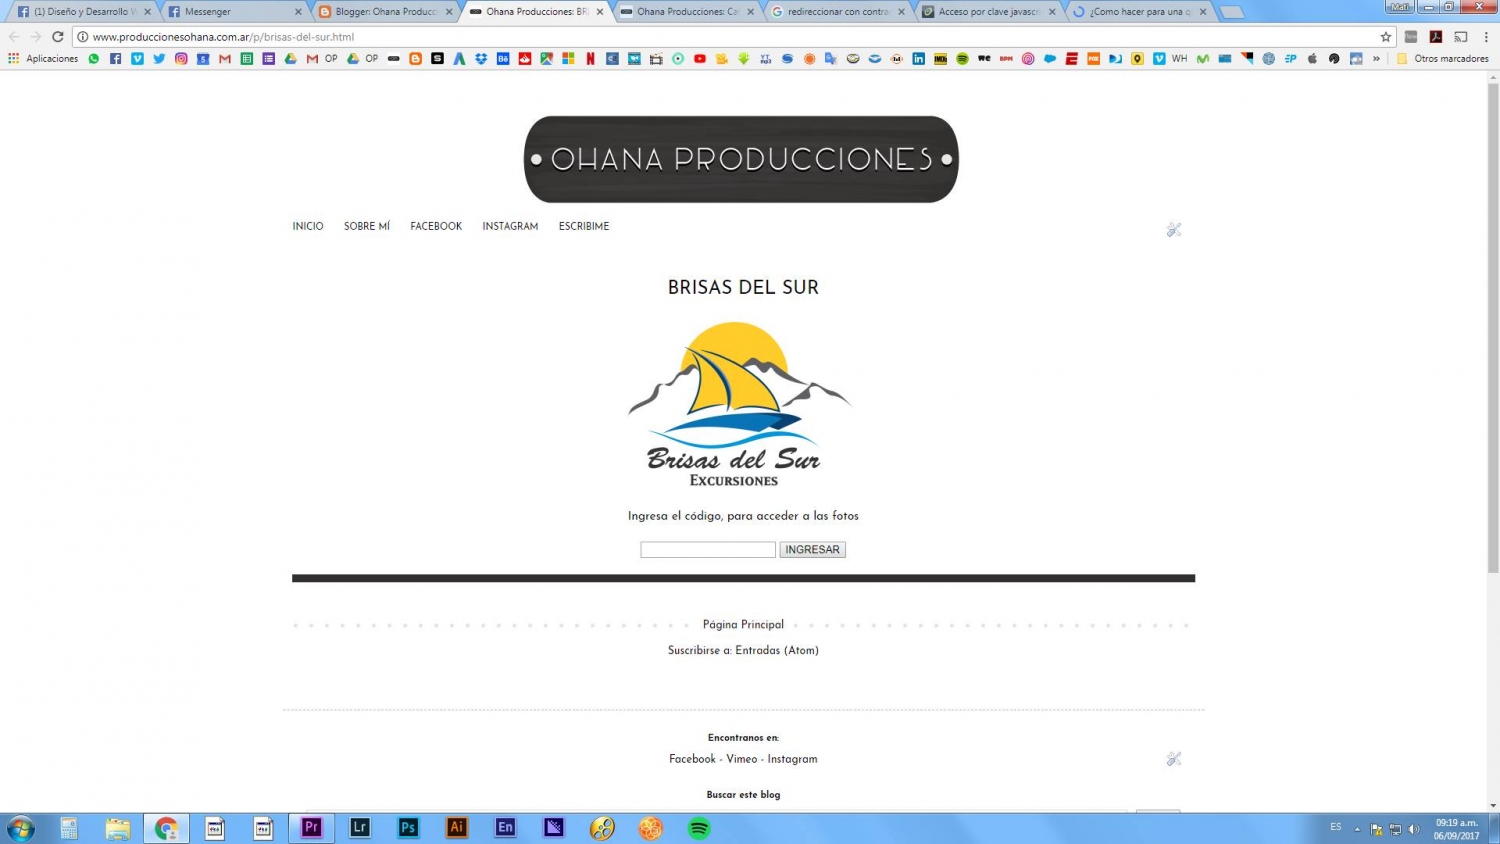
Task: Launch Adobe Lightroom from the taskbar
Action: 360,827
